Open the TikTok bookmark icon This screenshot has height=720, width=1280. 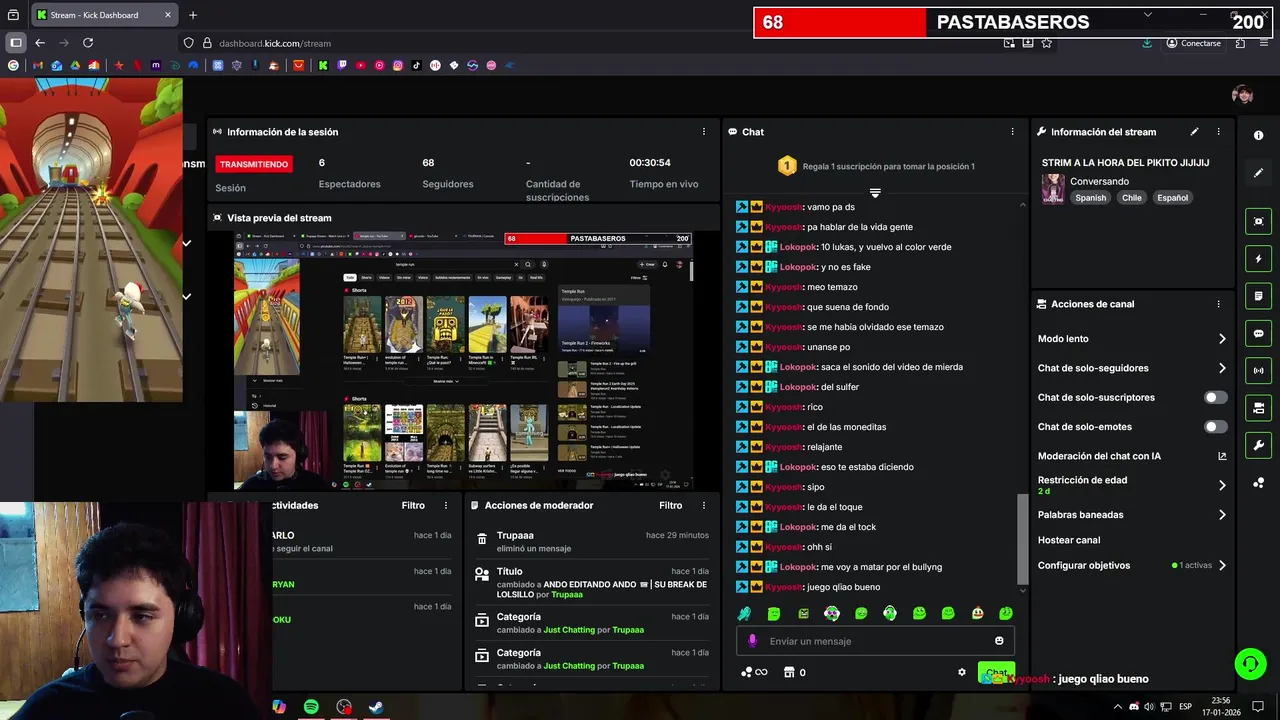coord(416,65)
